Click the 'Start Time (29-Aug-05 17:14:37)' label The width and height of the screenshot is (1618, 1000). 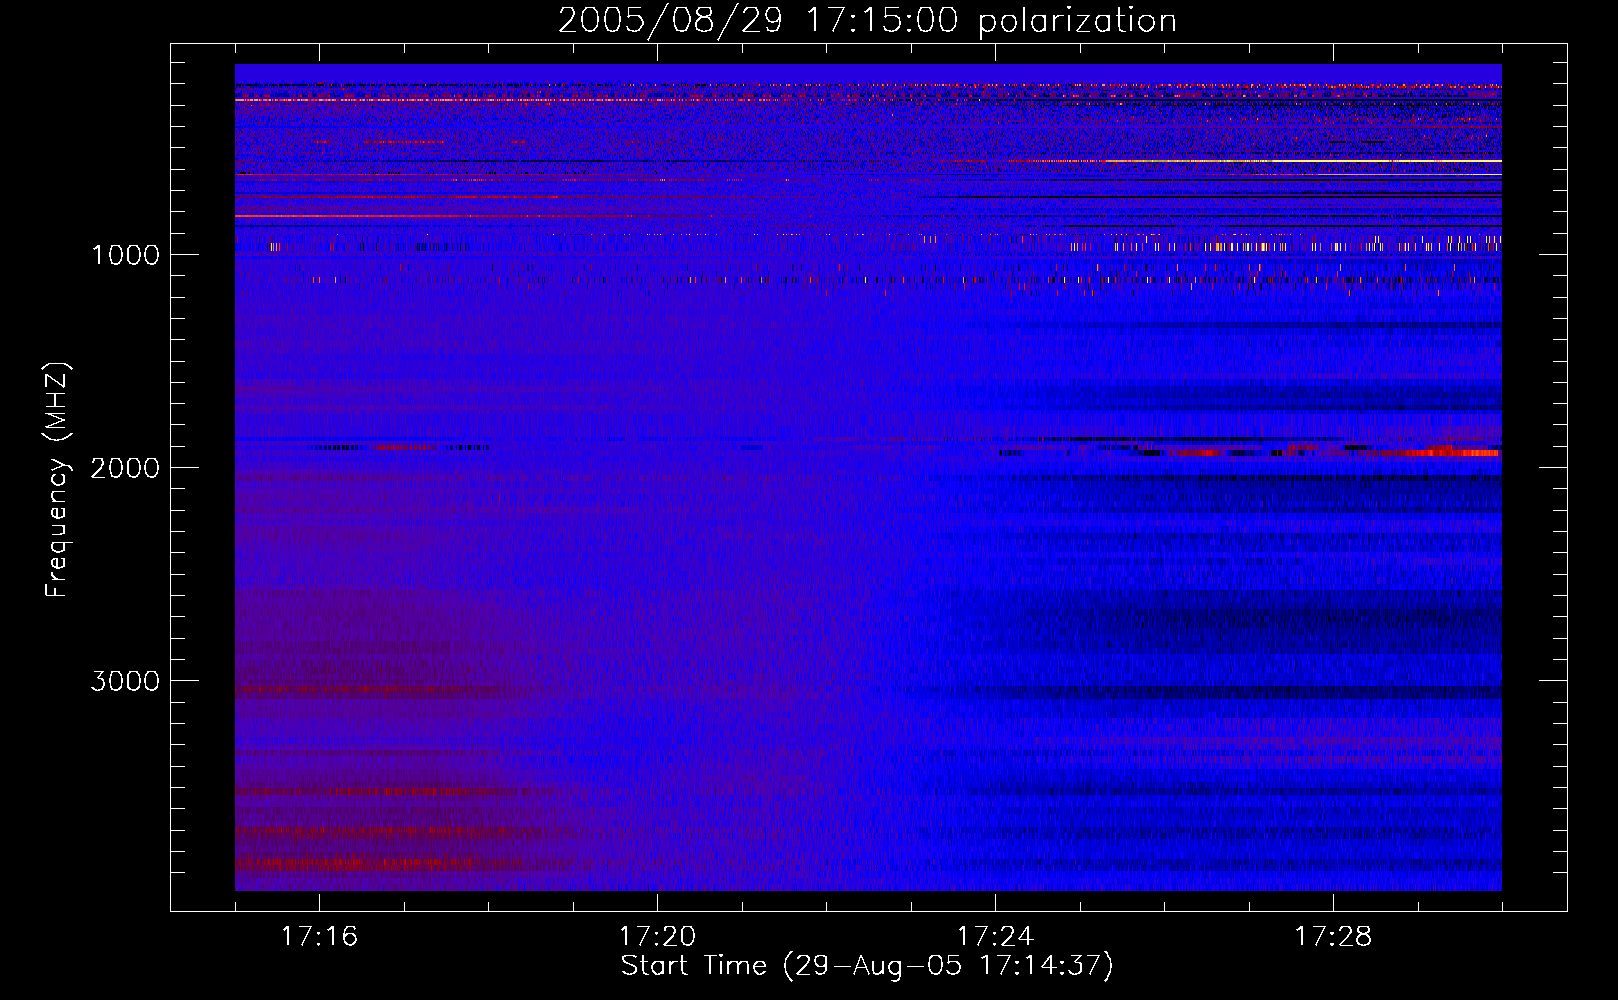coord(867,966)
